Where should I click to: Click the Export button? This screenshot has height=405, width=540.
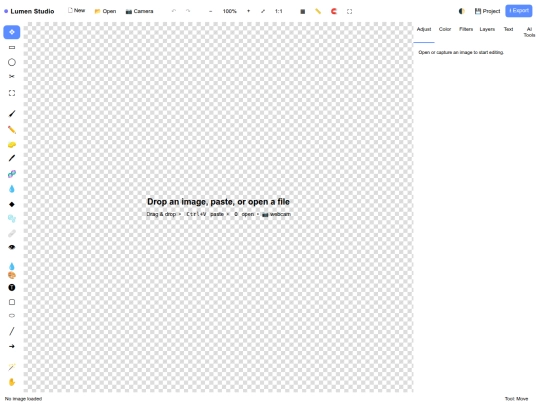coord(519,11)
